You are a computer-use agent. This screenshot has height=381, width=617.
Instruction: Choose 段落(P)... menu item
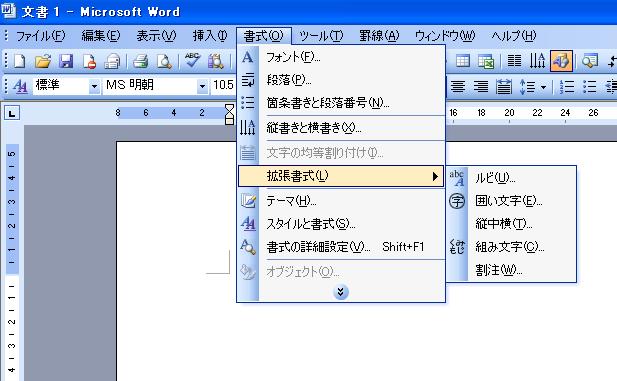coord(341,80)
